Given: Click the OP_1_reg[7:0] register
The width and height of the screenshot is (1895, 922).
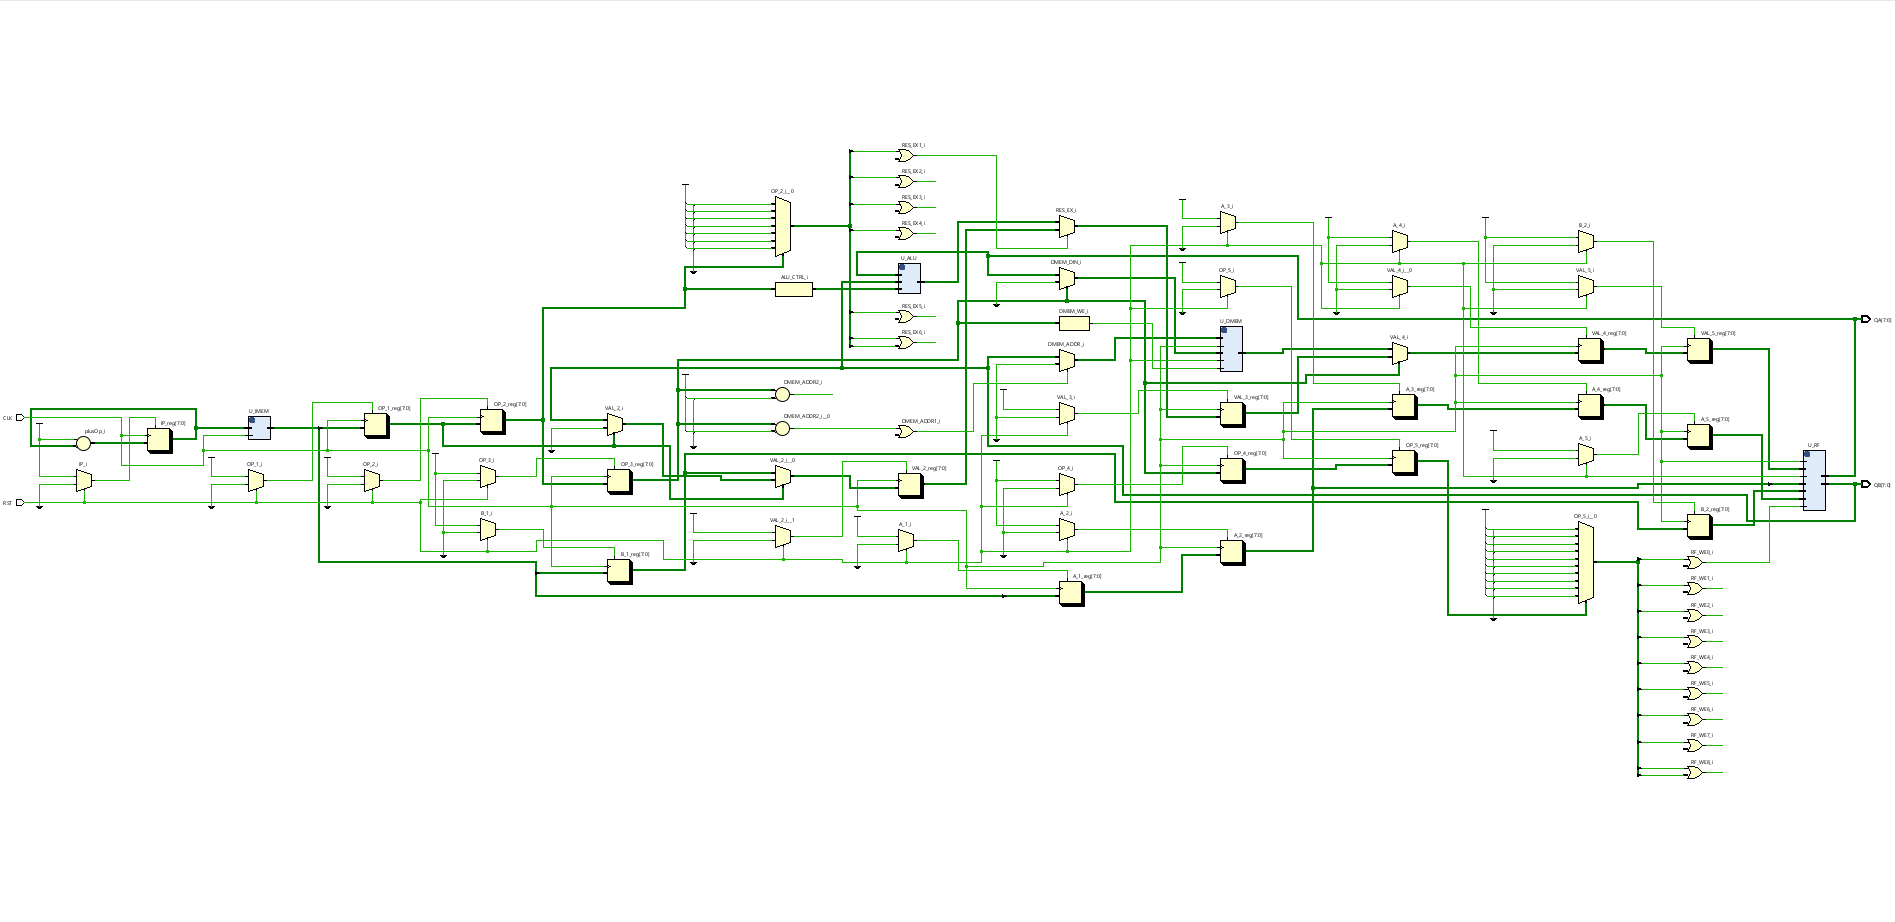Looking at the screenshot, I should 376,425.
